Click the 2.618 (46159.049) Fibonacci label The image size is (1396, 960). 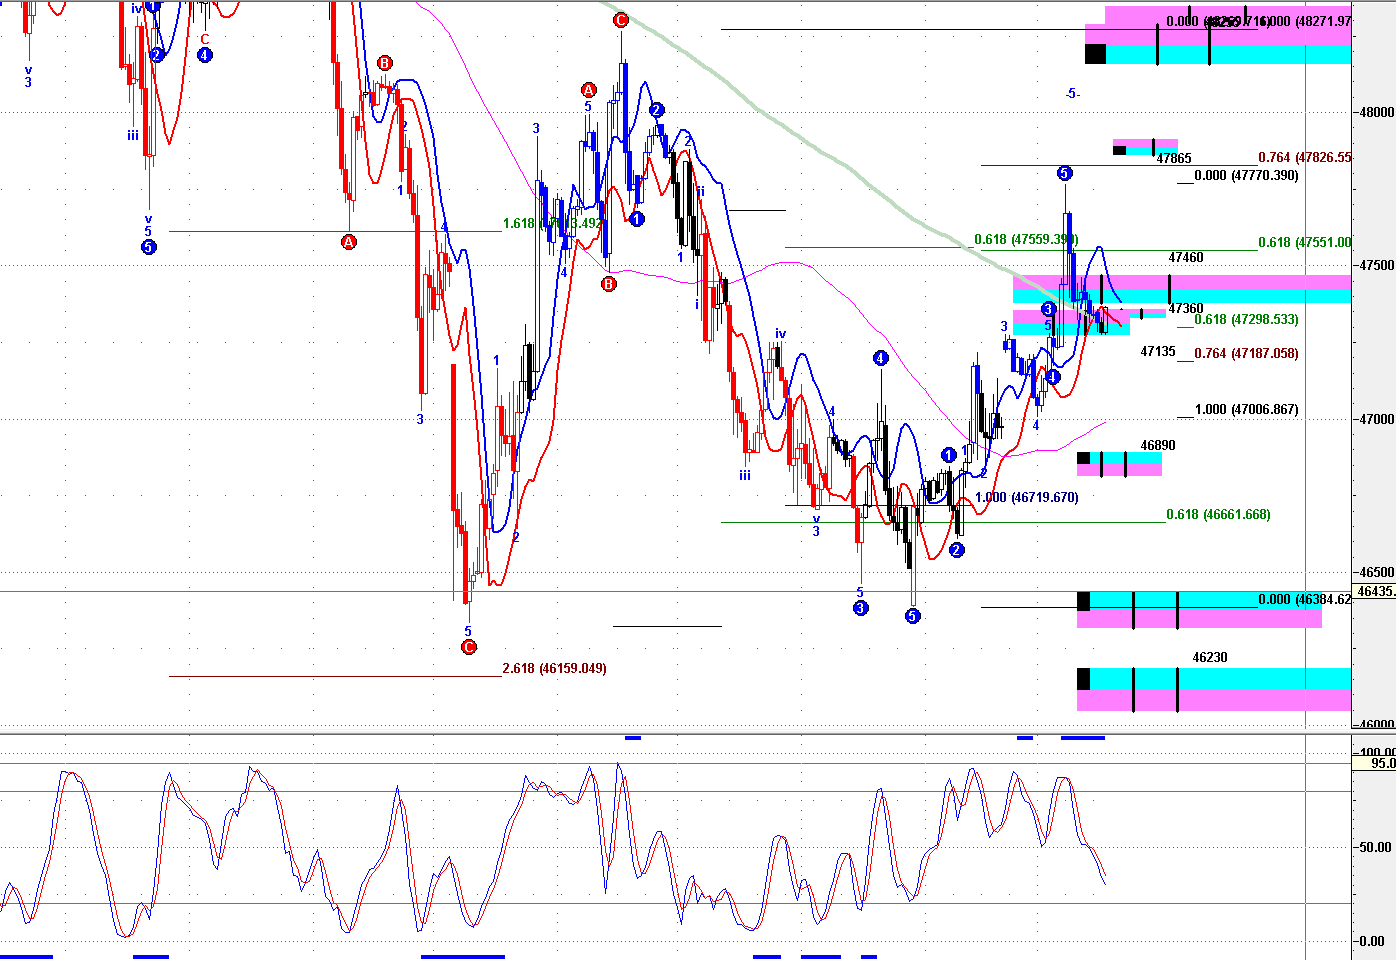coord(554,668)
